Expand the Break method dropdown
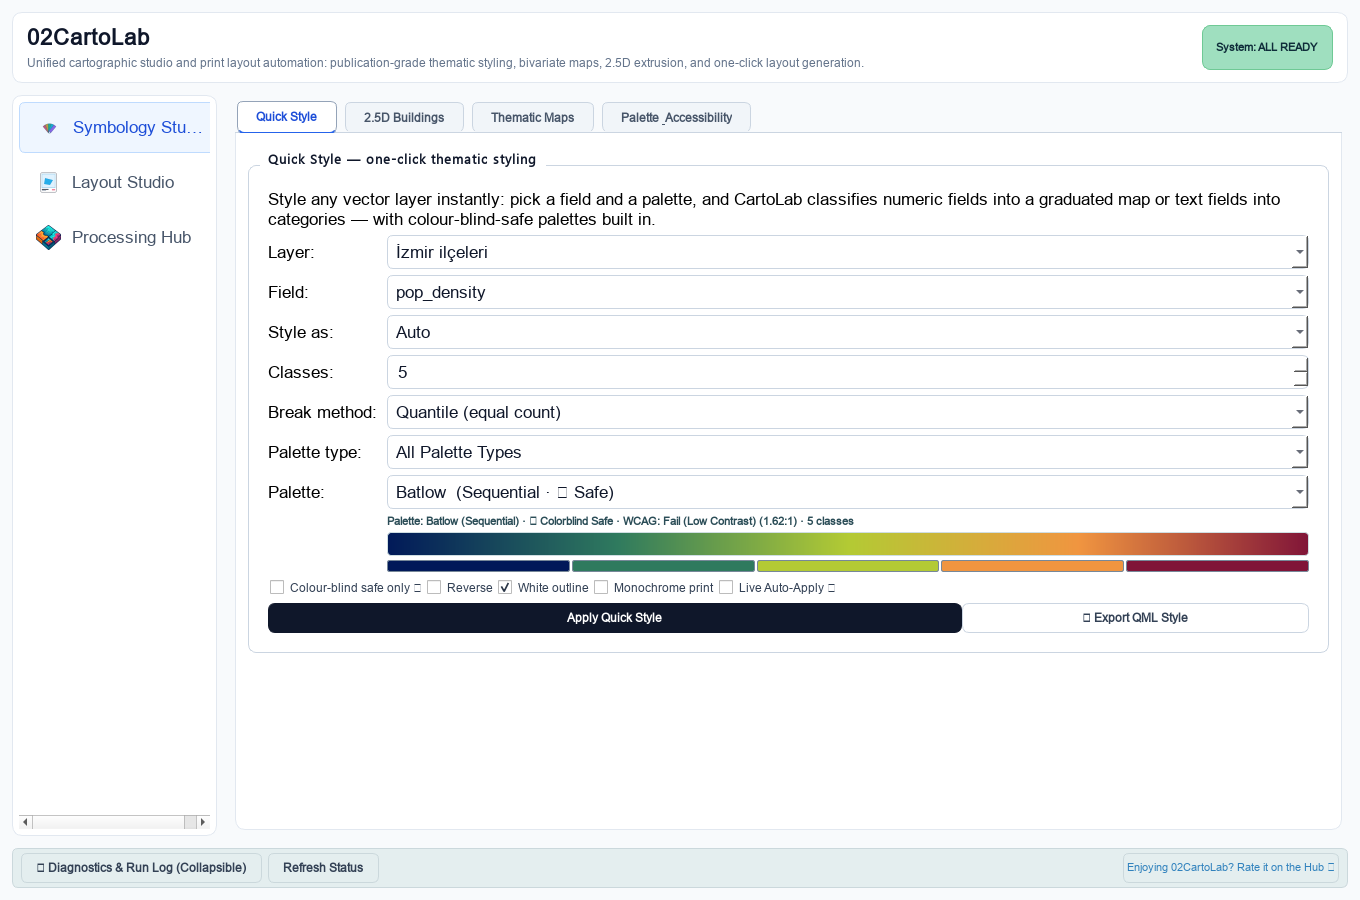The image size is (1360, 900). click(x=847, y=412)
